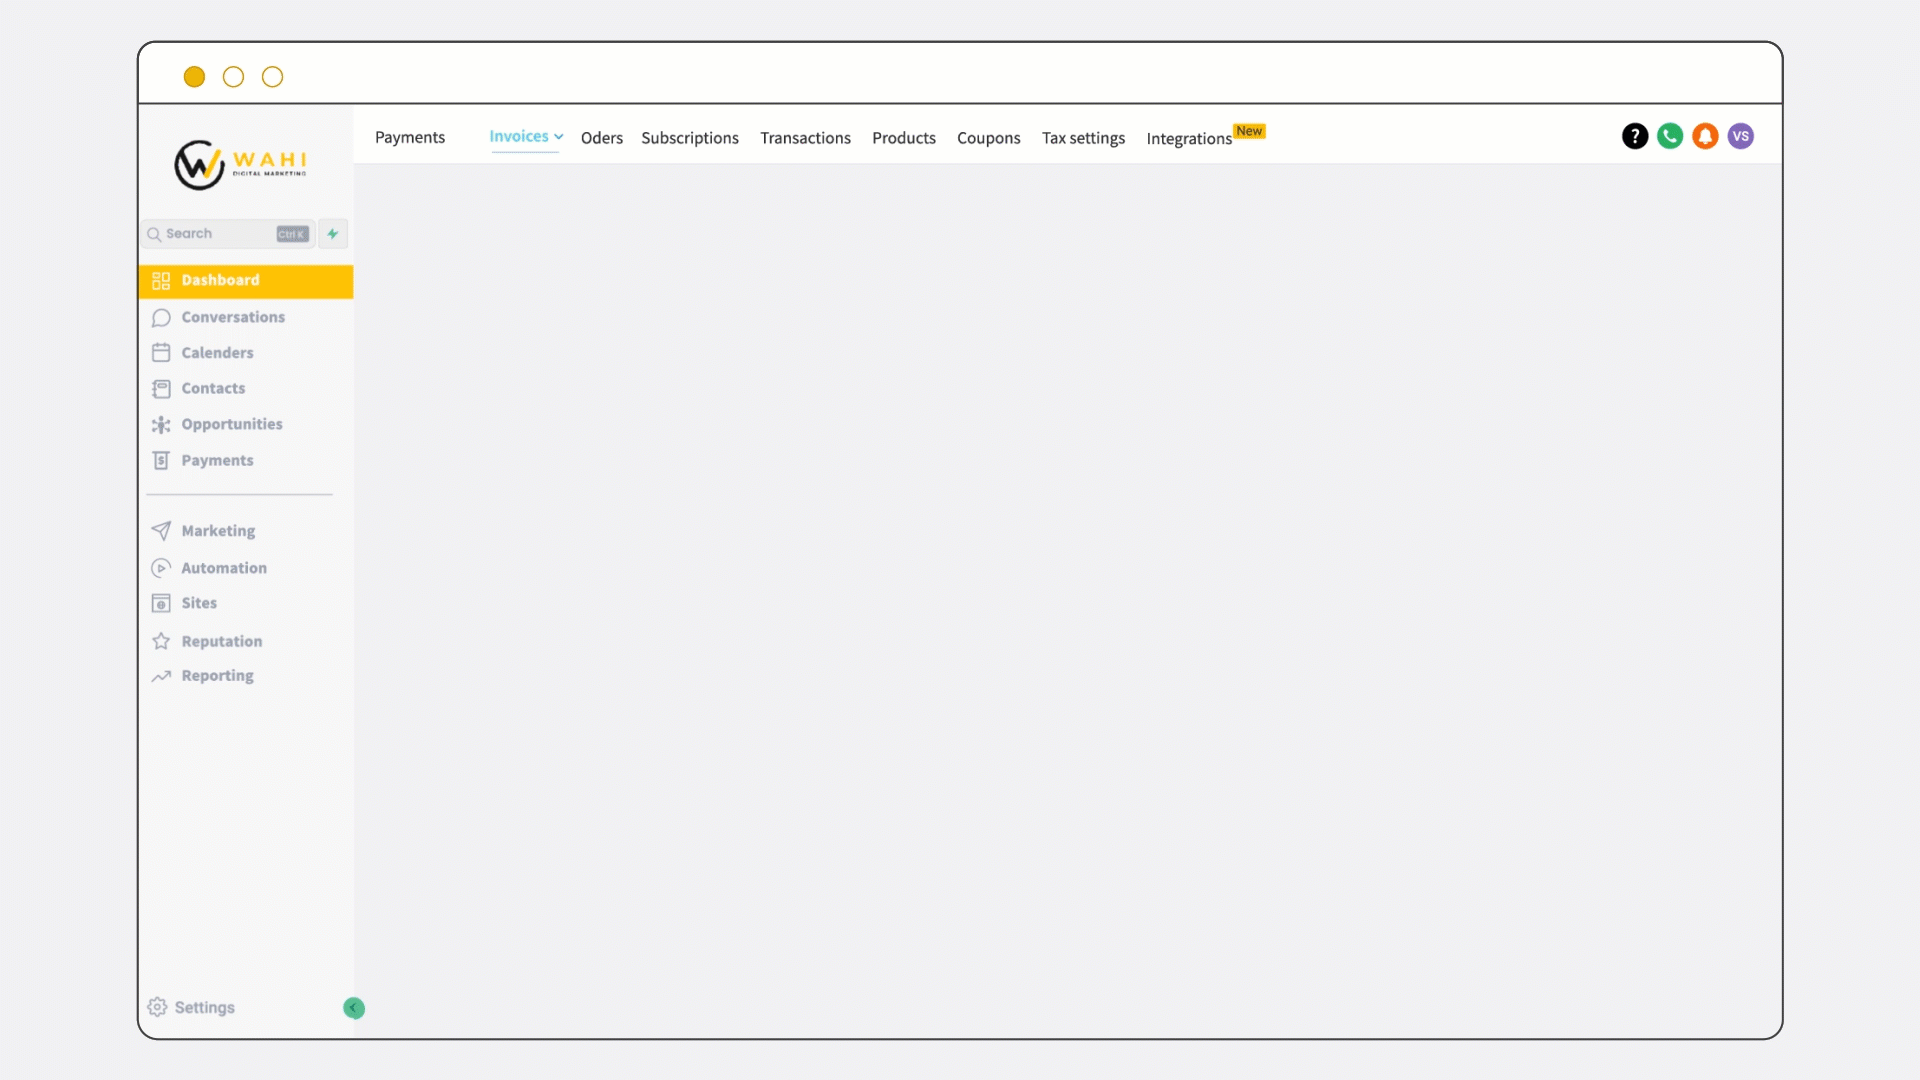Click the plus icon next to search
Viewport: 1920px width, 1080px height.
coord(332,233)
